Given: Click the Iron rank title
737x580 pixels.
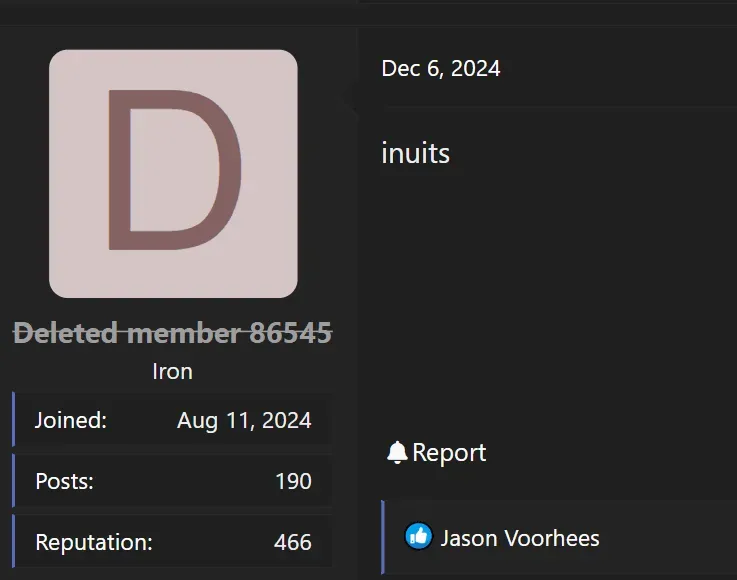Looking at the screenshot, I should [x=172, y=371].
